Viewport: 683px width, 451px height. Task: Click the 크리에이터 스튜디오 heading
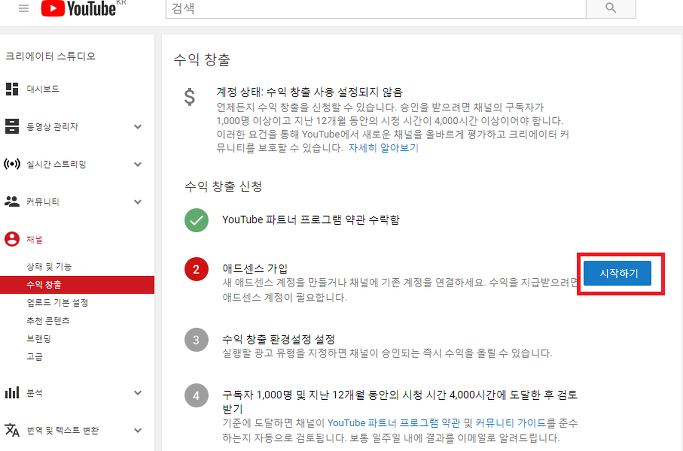coord(50,56)
